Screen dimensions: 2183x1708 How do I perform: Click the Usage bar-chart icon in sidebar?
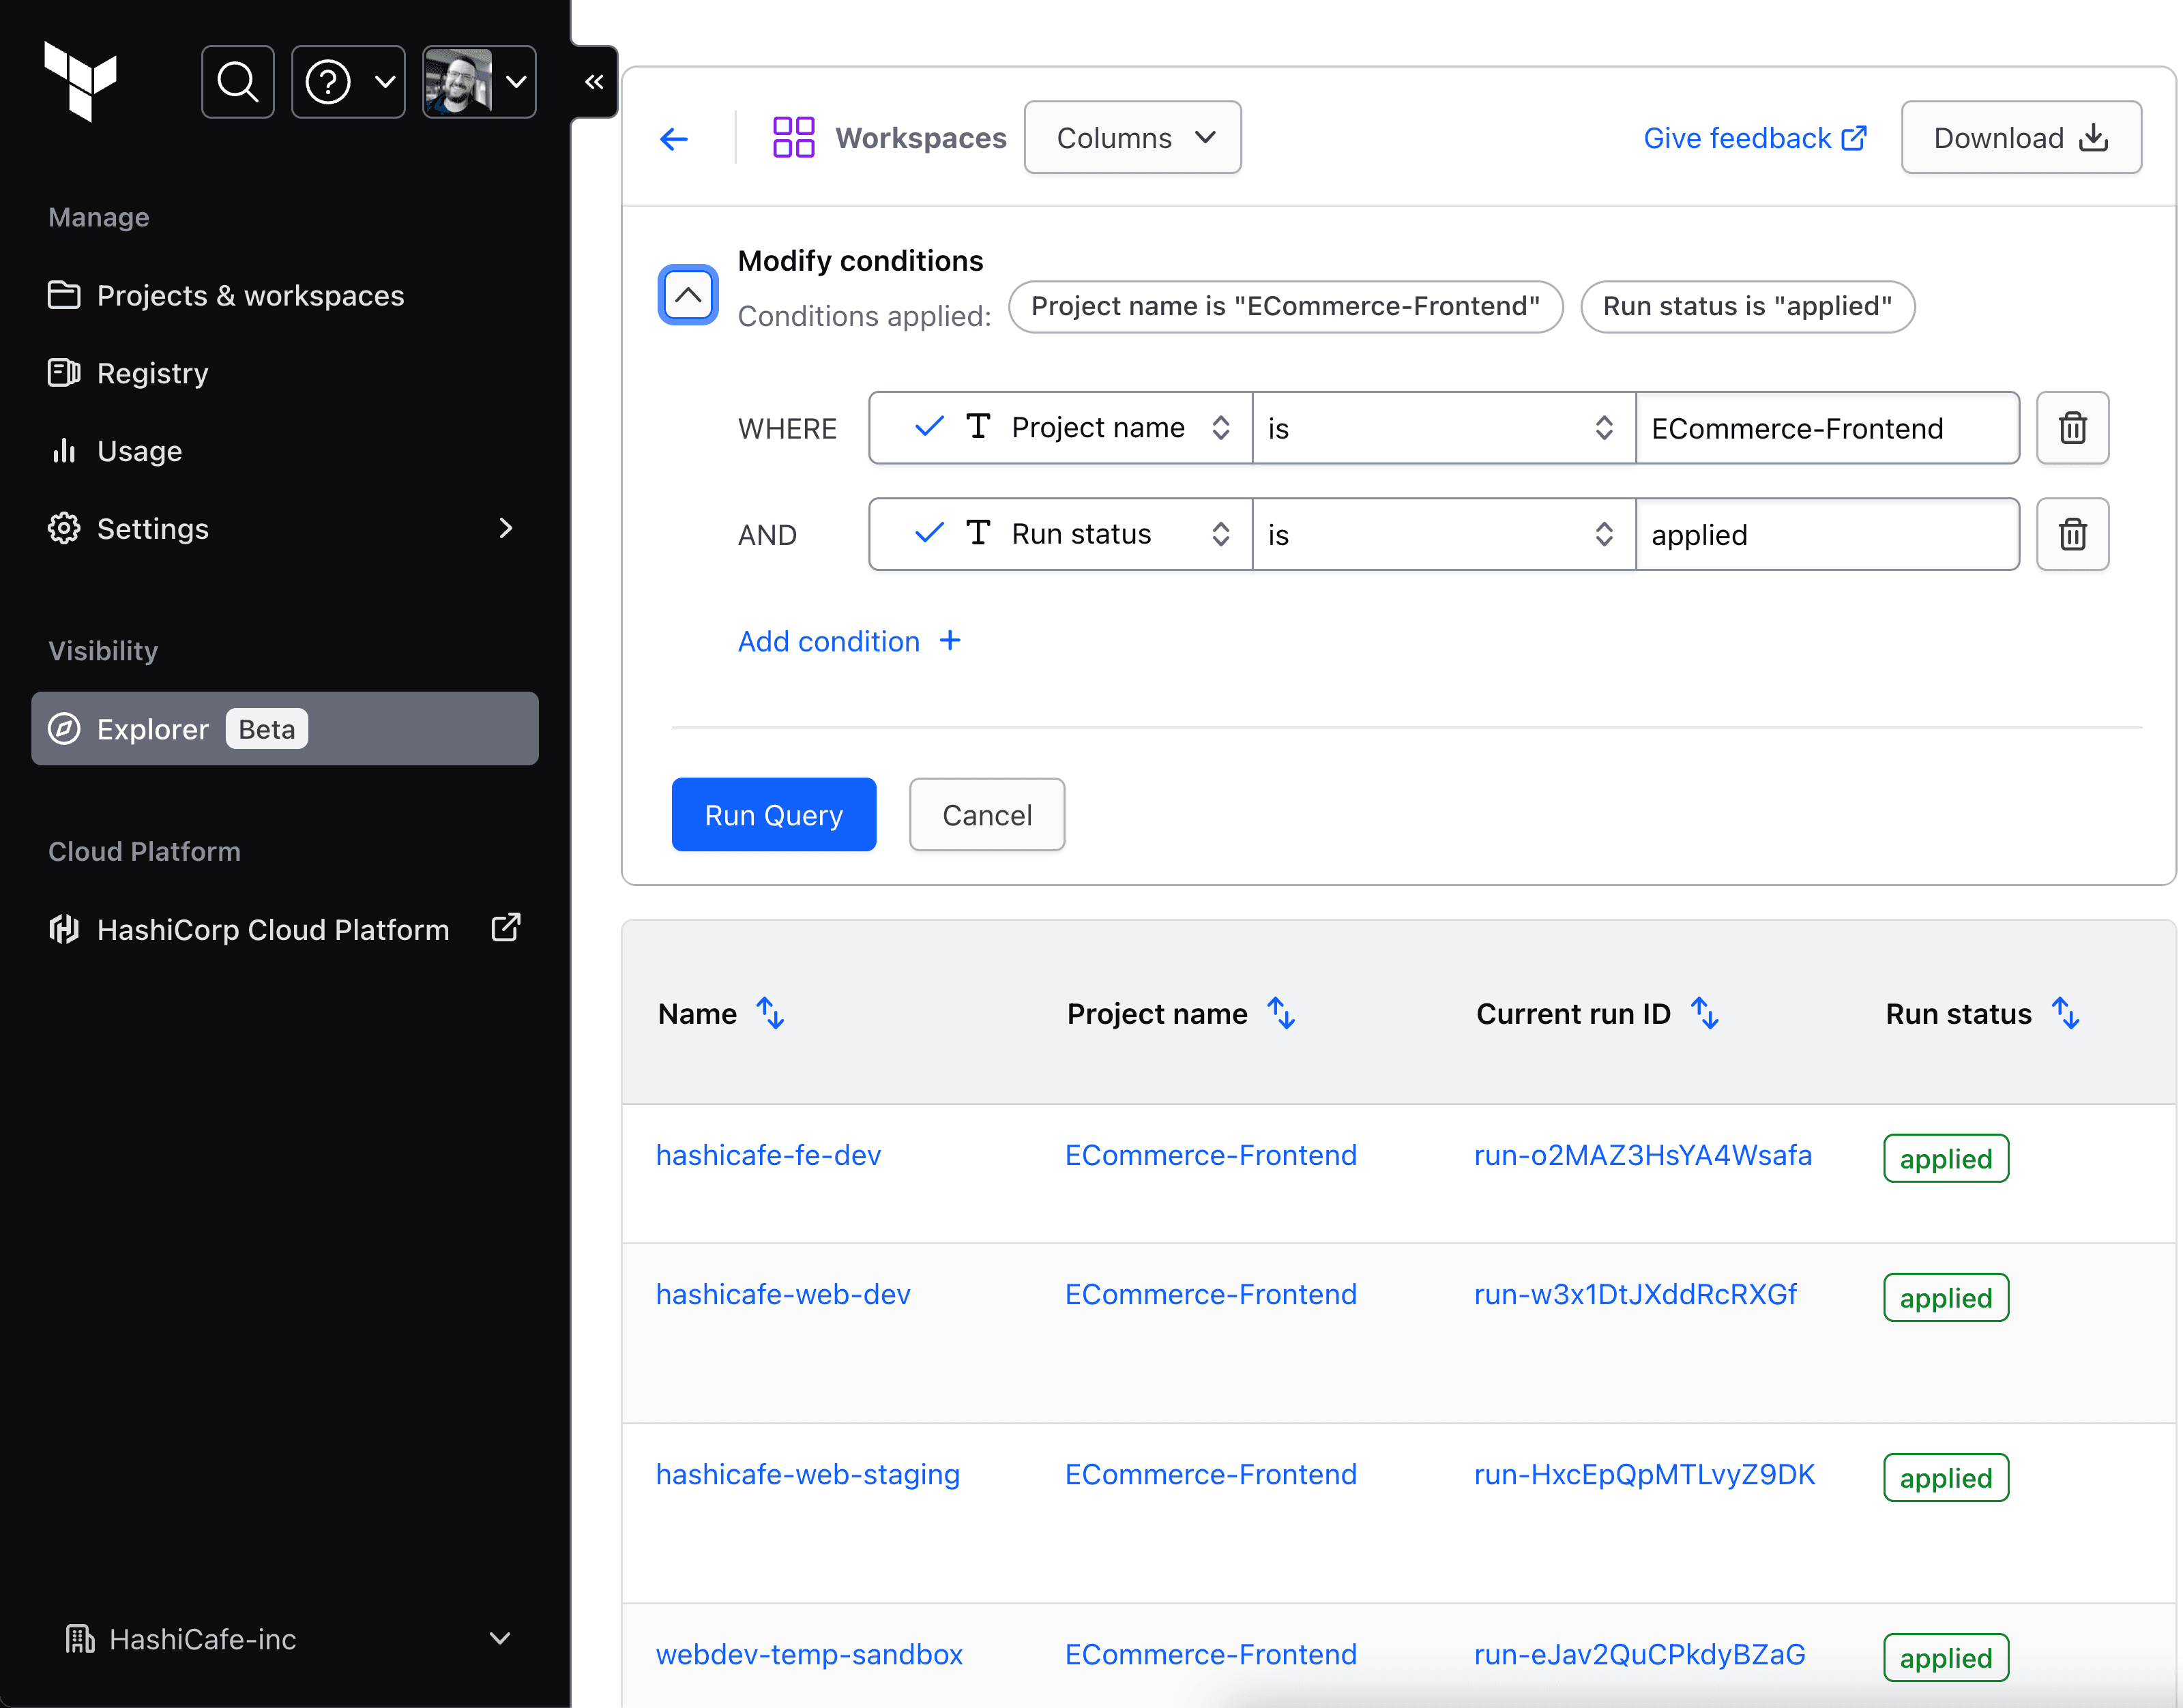(x=64, y=450)
